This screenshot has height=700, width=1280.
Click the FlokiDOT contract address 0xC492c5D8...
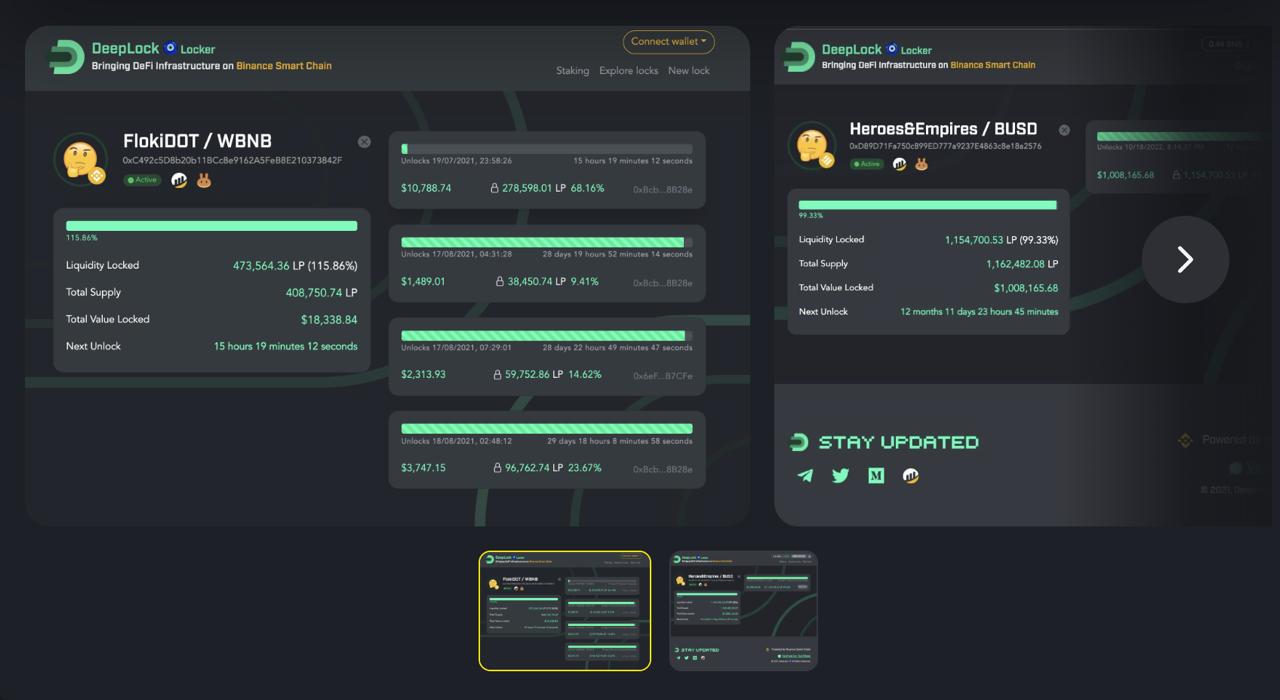click(x=232, y=160)
